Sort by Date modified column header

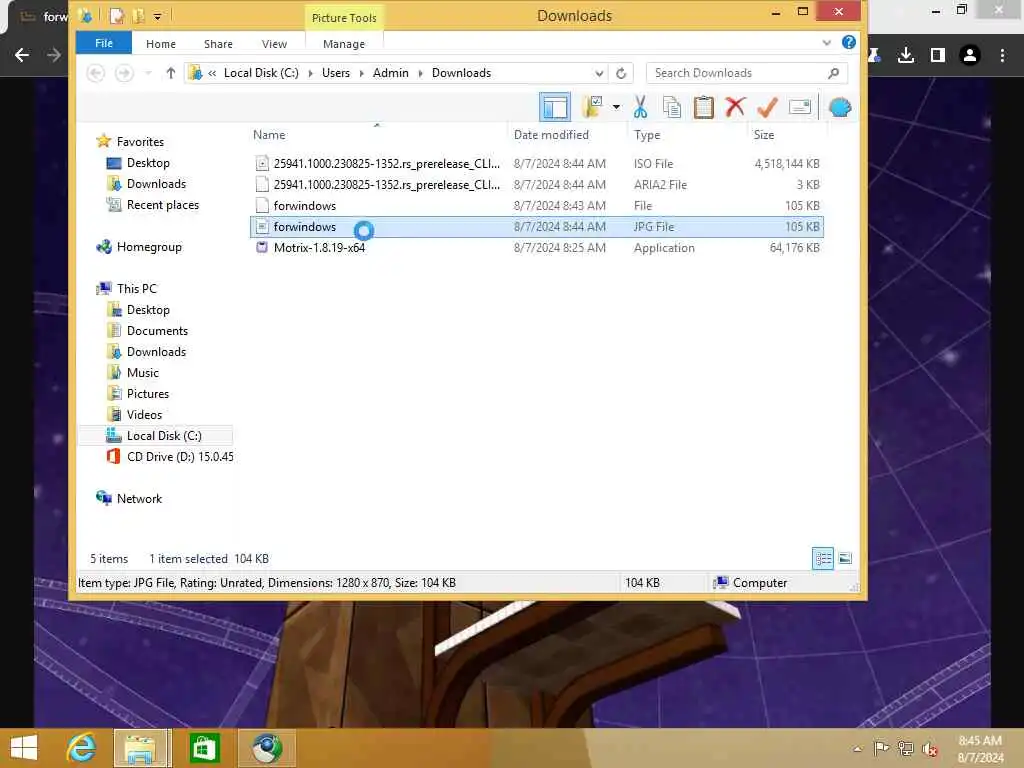pyautogui.click(x=551, y=135)
